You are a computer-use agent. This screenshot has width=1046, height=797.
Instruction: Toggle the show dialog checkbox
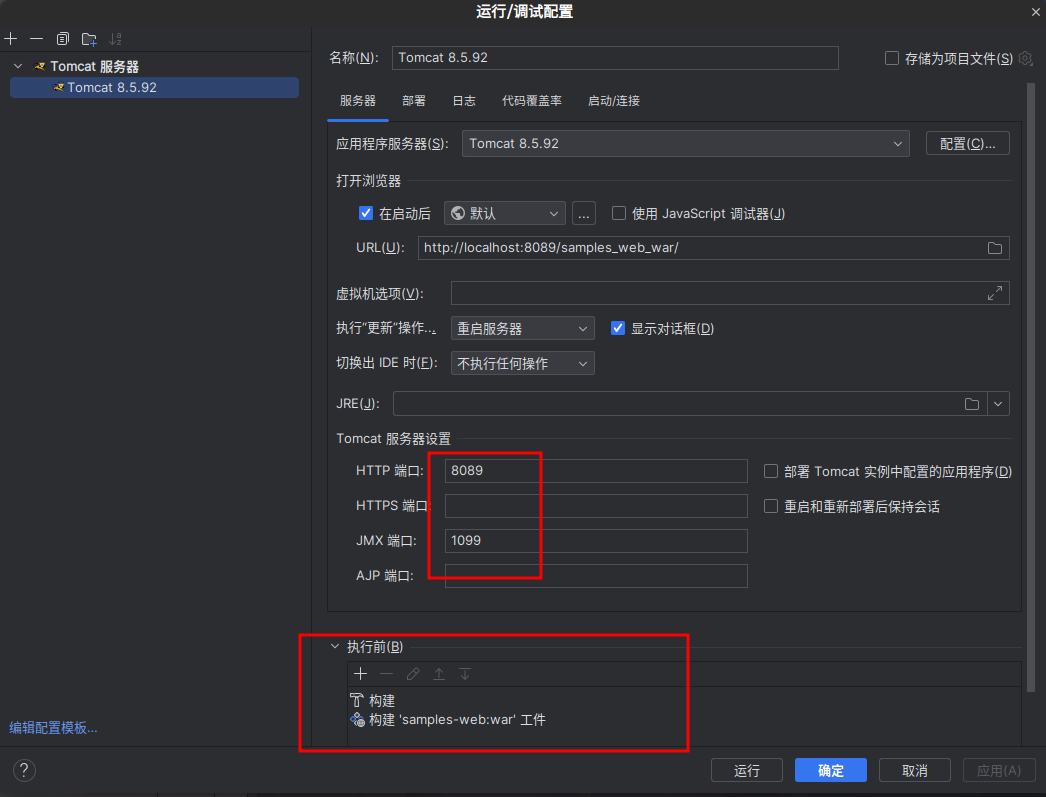click(x=618, y=328)
